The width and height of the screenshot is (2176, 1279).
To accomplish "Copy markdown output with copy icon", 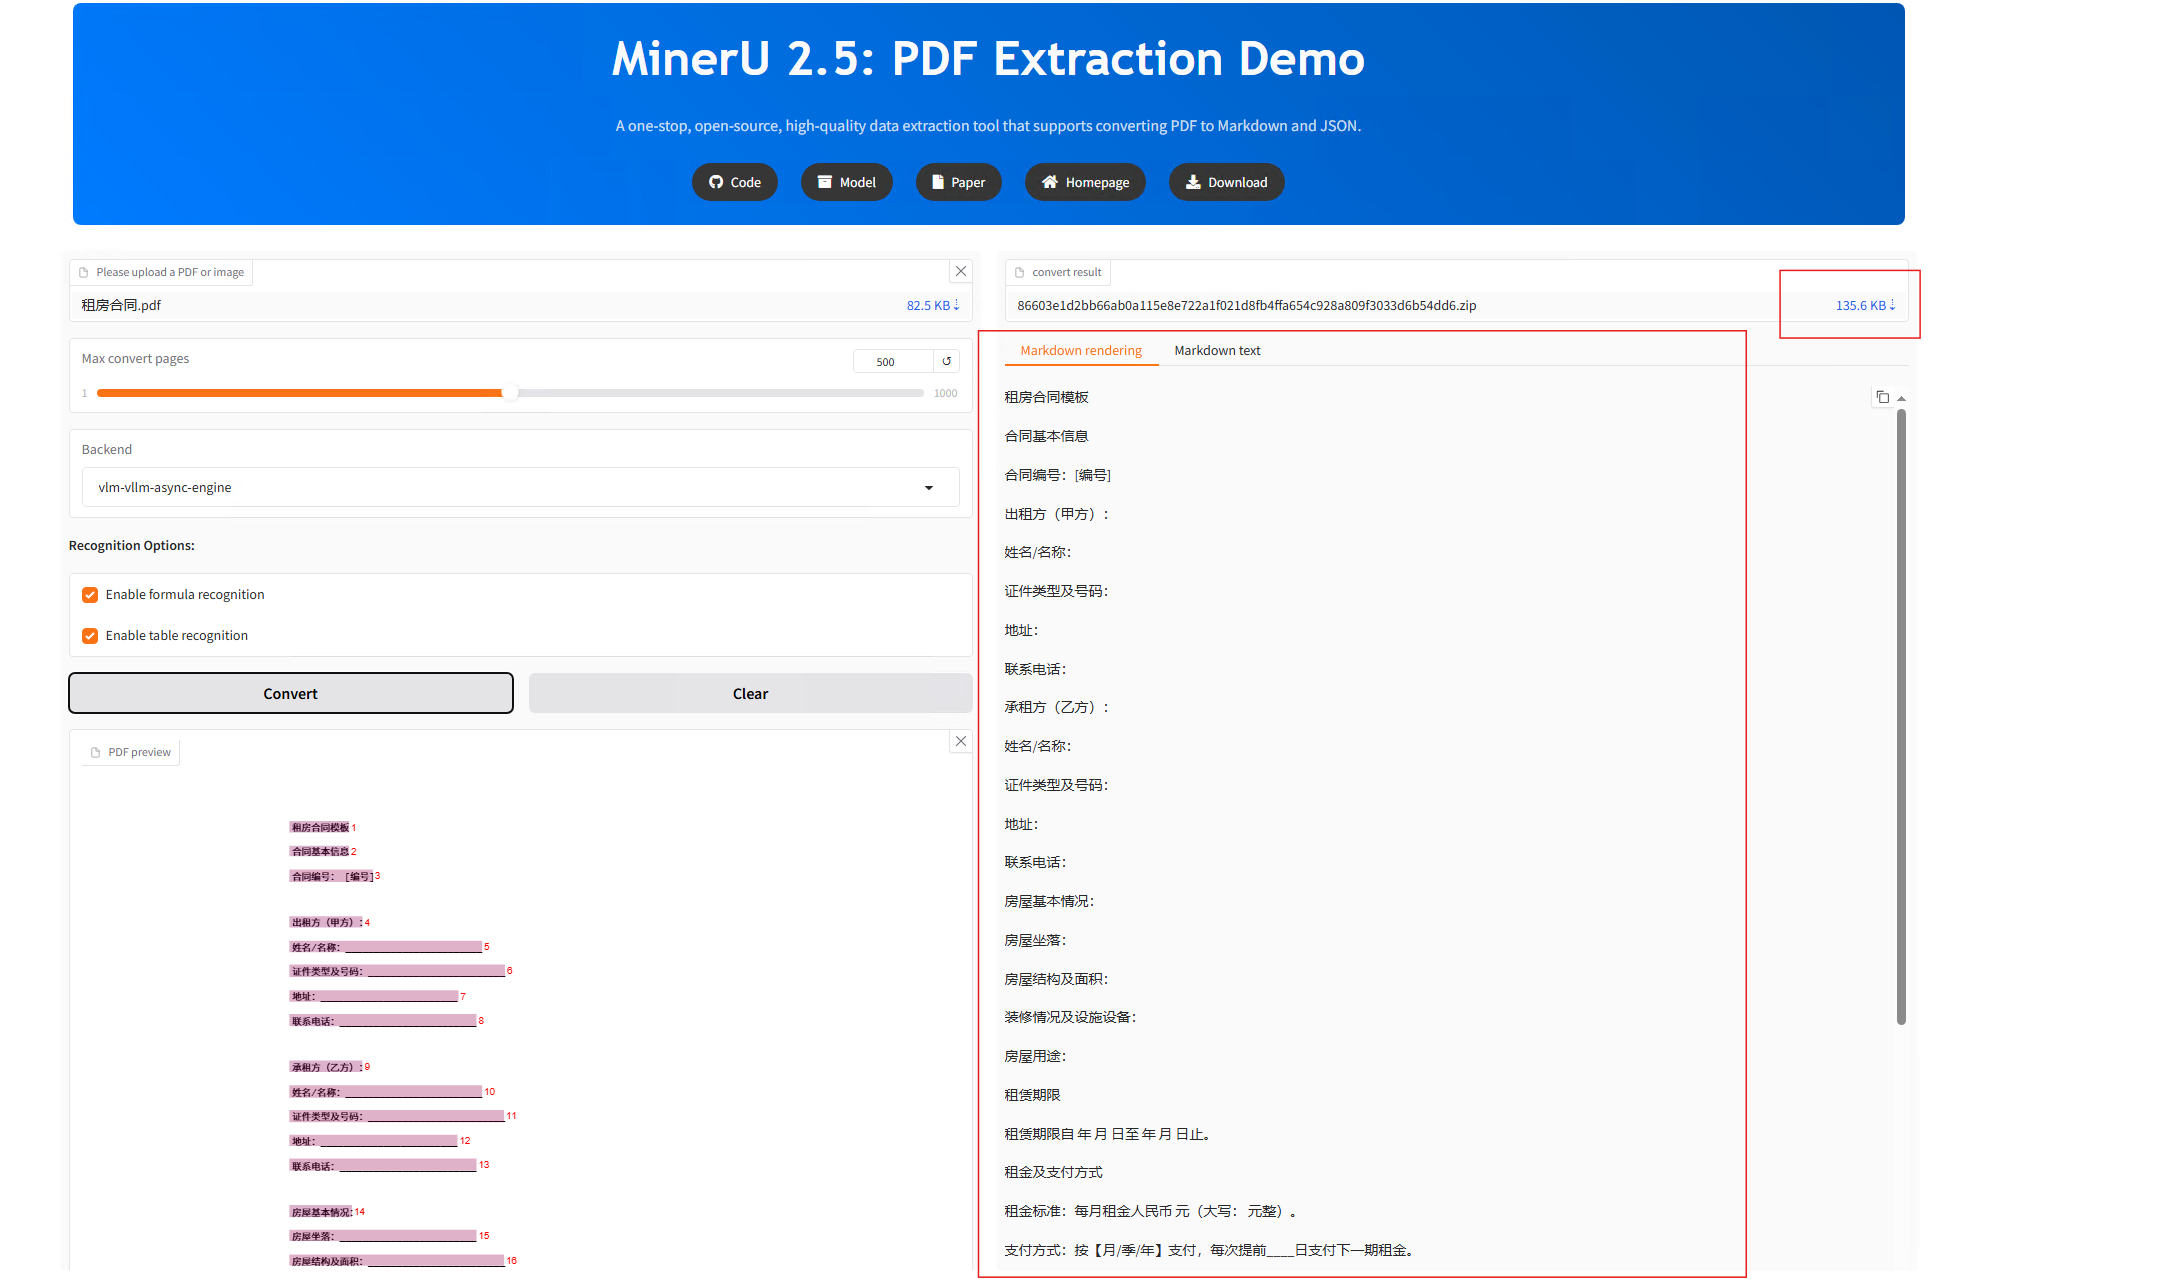I will point(1882,397).
